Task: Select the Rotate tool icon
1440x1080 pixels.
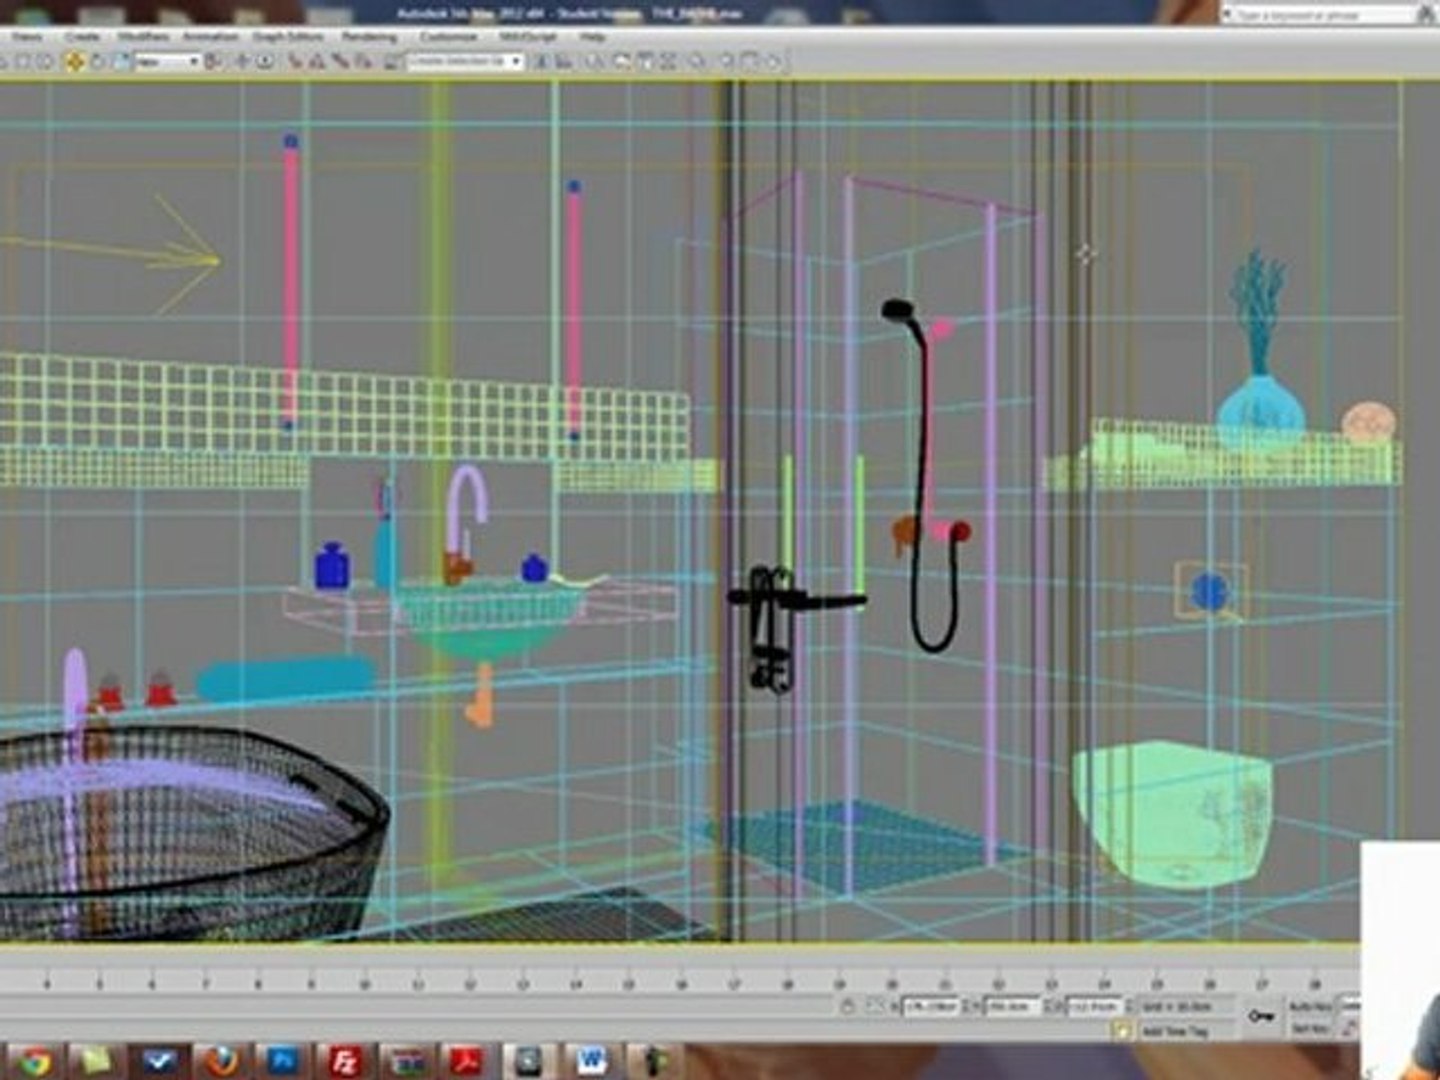Action: 98,62
